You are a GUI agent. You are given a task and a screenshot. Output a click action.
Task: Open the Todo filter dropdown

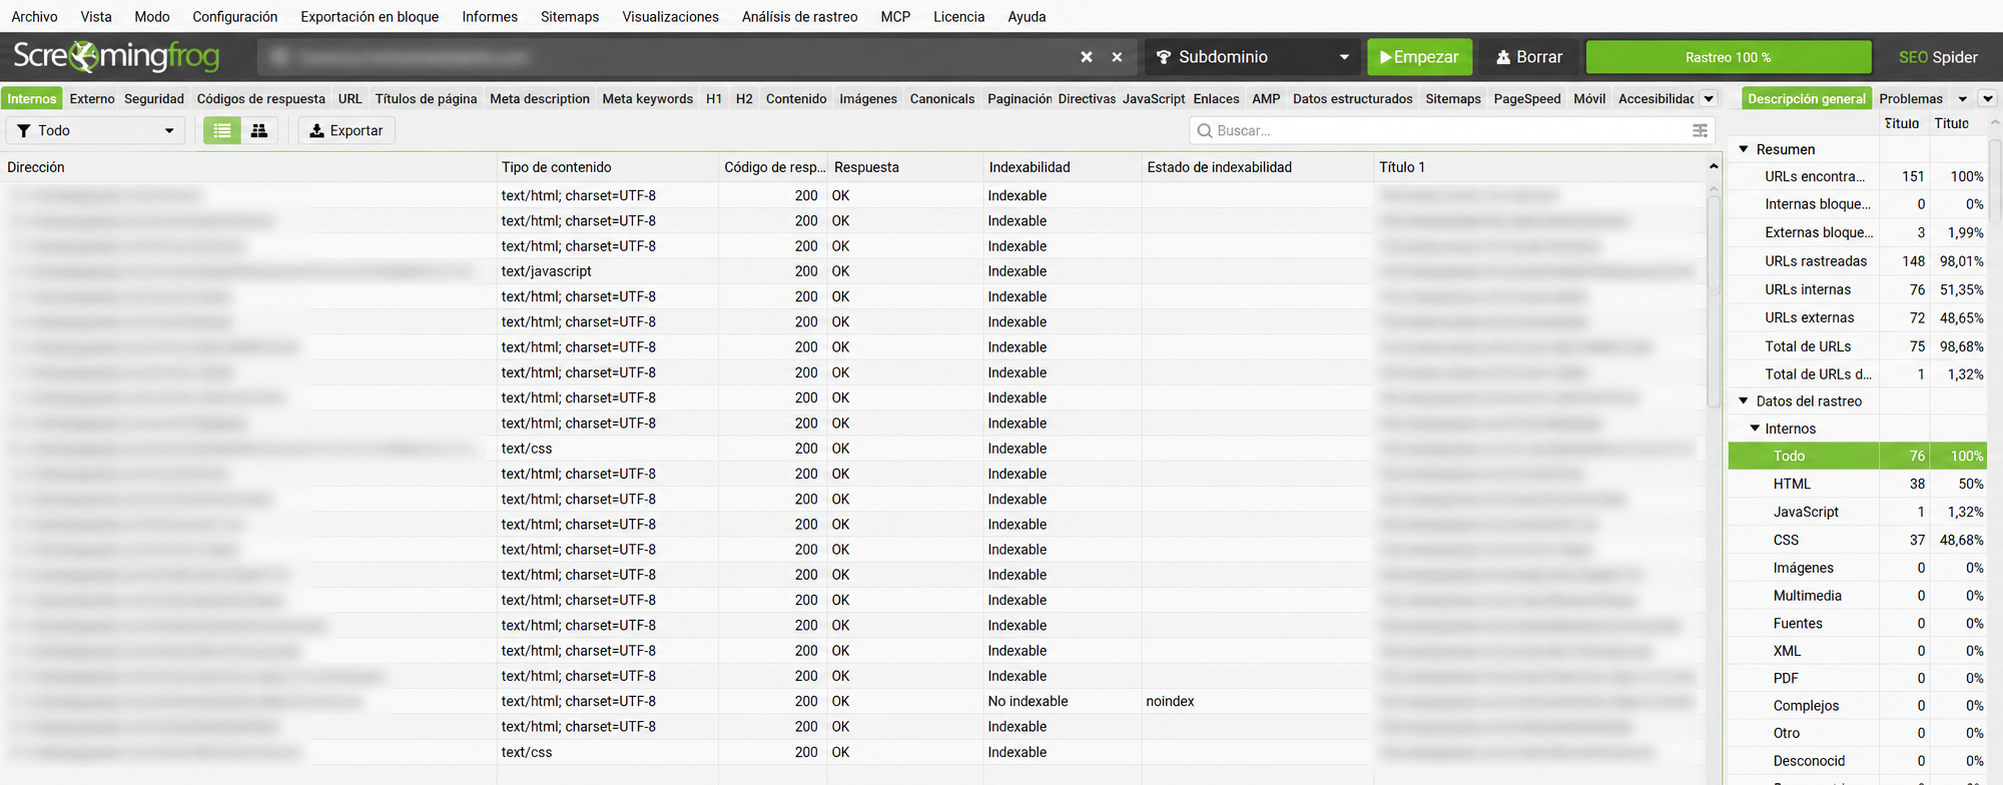tap(96, 131)
